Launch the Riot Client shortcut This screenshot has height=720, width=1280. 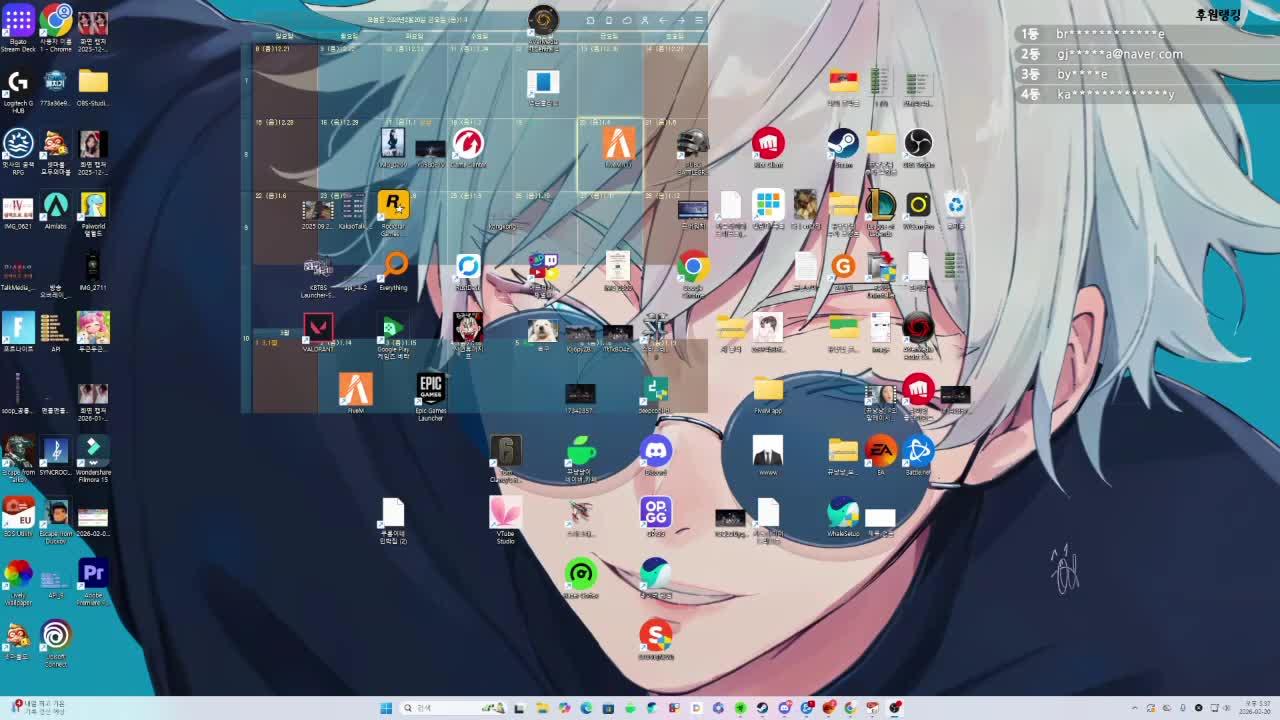pyautogui.click(x=768, y=144)
